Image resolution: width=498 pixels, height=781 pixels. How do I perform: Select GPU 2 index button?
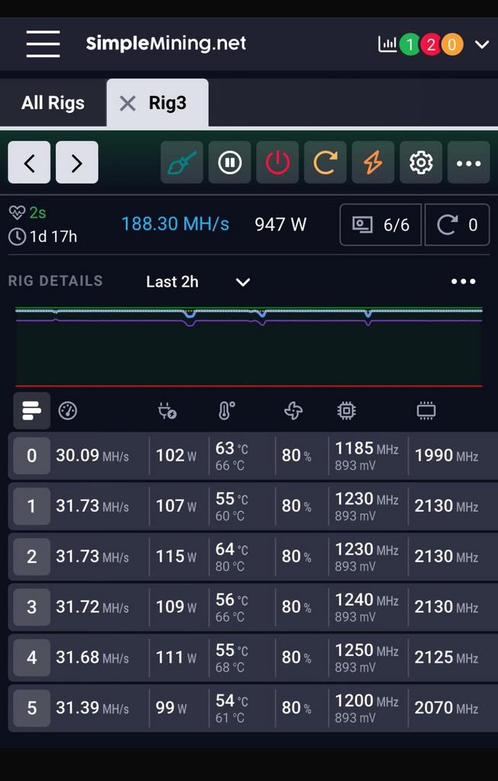click(31, 556)
